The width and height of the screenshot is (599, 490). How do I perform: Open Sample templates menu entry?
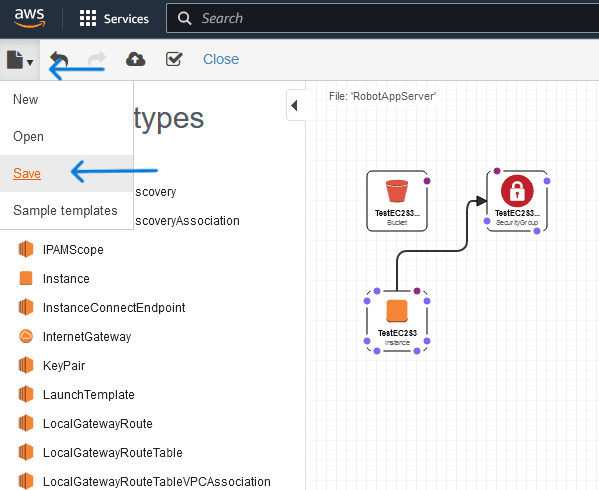(x=66, y=210)
